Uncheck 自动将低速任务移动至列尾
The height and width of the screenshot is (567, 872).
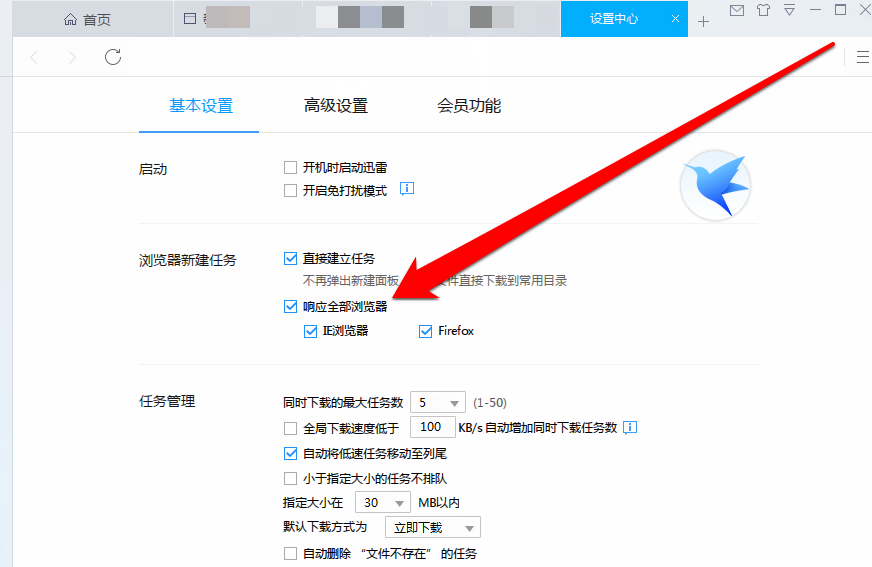click(x=290, y=454)
